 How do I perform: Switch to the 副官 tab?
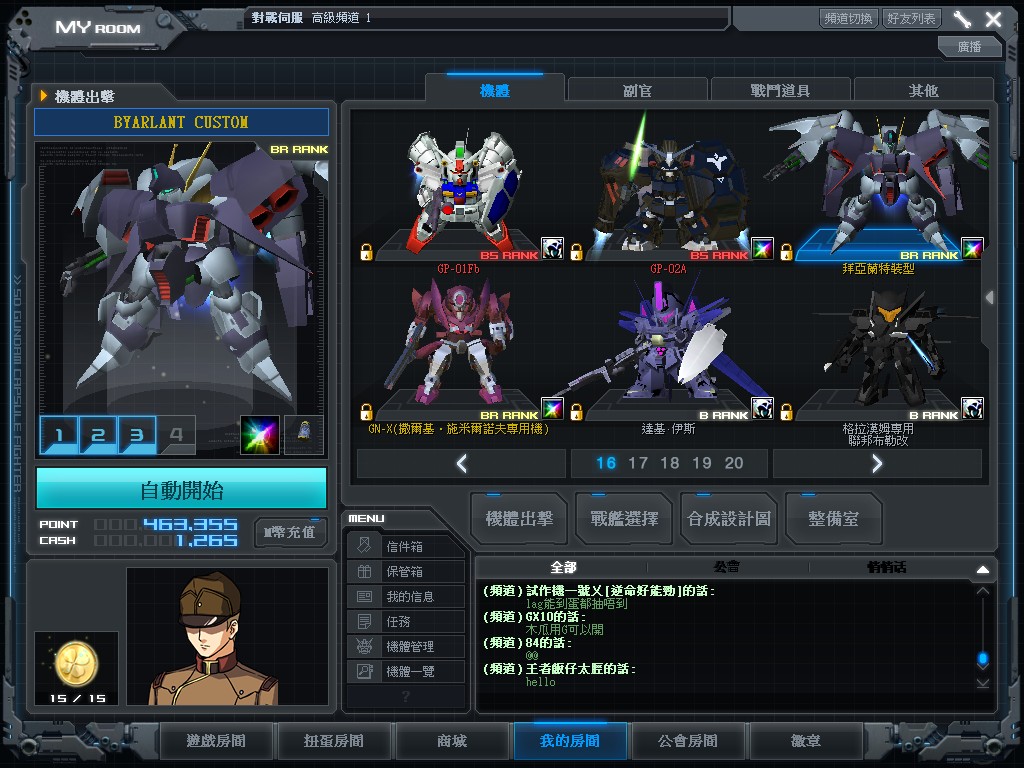point(637,90)
